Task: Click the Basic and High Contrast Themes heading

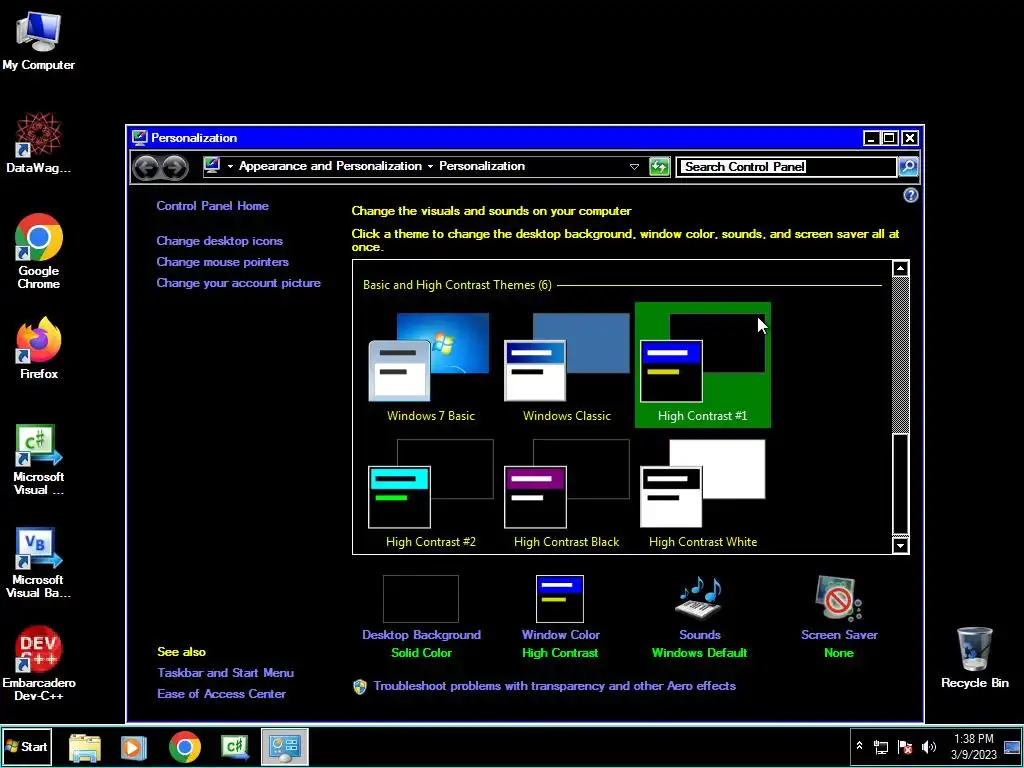Action: [x=457, y=285]
